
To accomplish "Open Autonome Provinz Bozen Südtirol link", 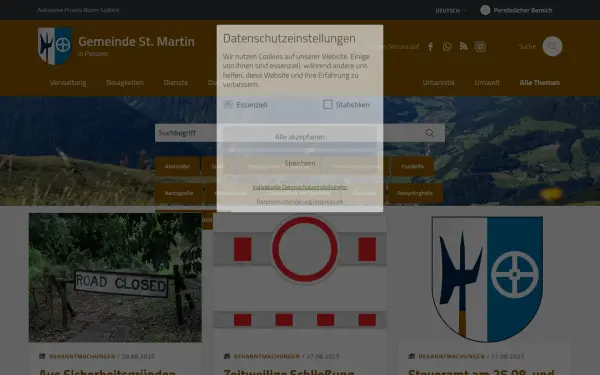I will (x=78, y=10).
